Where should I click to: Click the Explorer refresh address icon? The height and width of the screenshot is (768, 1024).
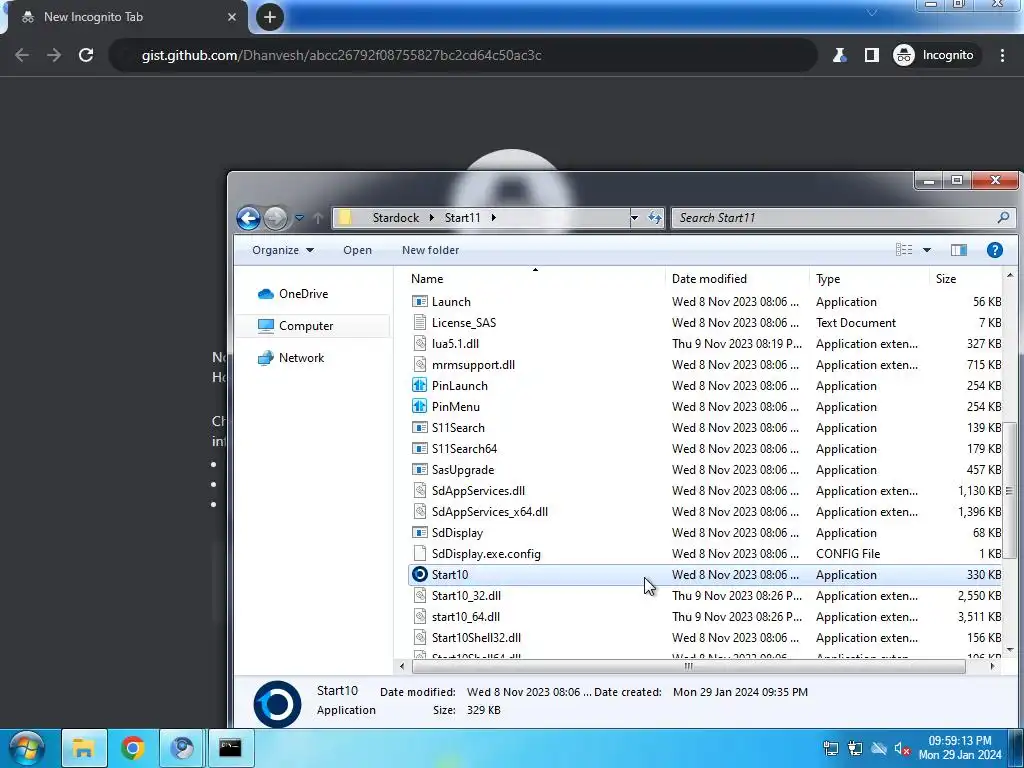click(x=654, y=218)
